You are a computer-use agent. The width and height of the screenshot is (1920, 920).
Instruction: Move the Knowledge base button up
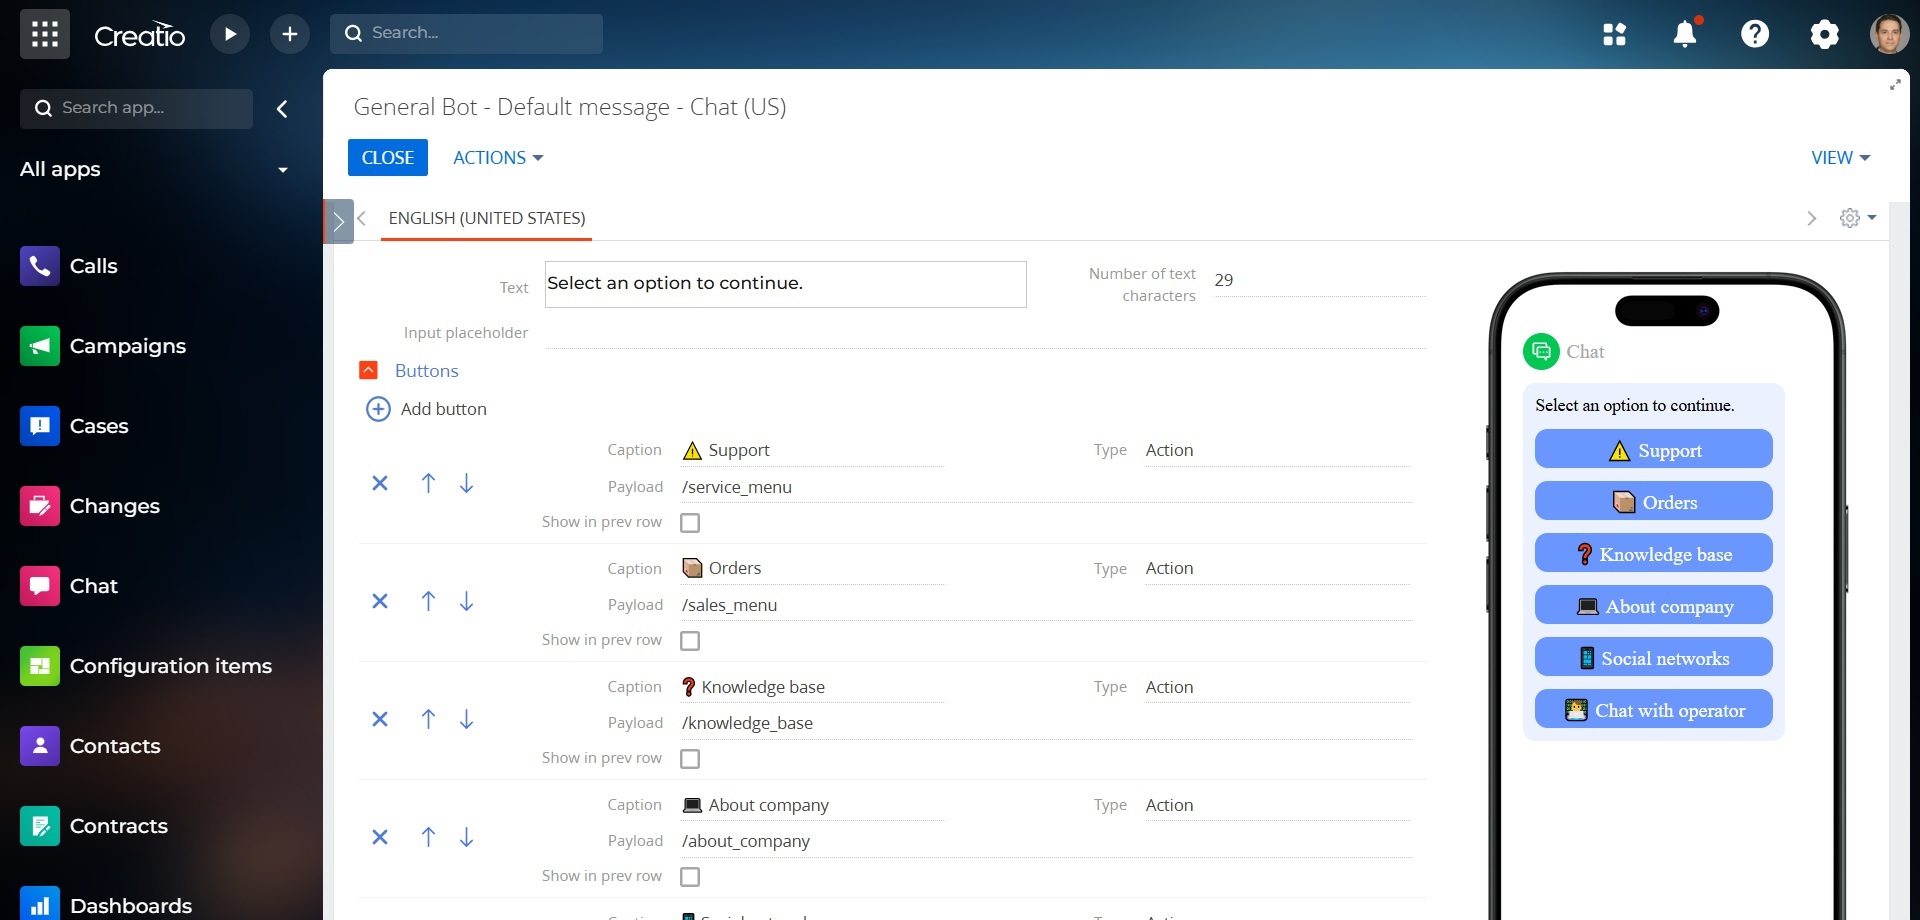coord(428,720)
